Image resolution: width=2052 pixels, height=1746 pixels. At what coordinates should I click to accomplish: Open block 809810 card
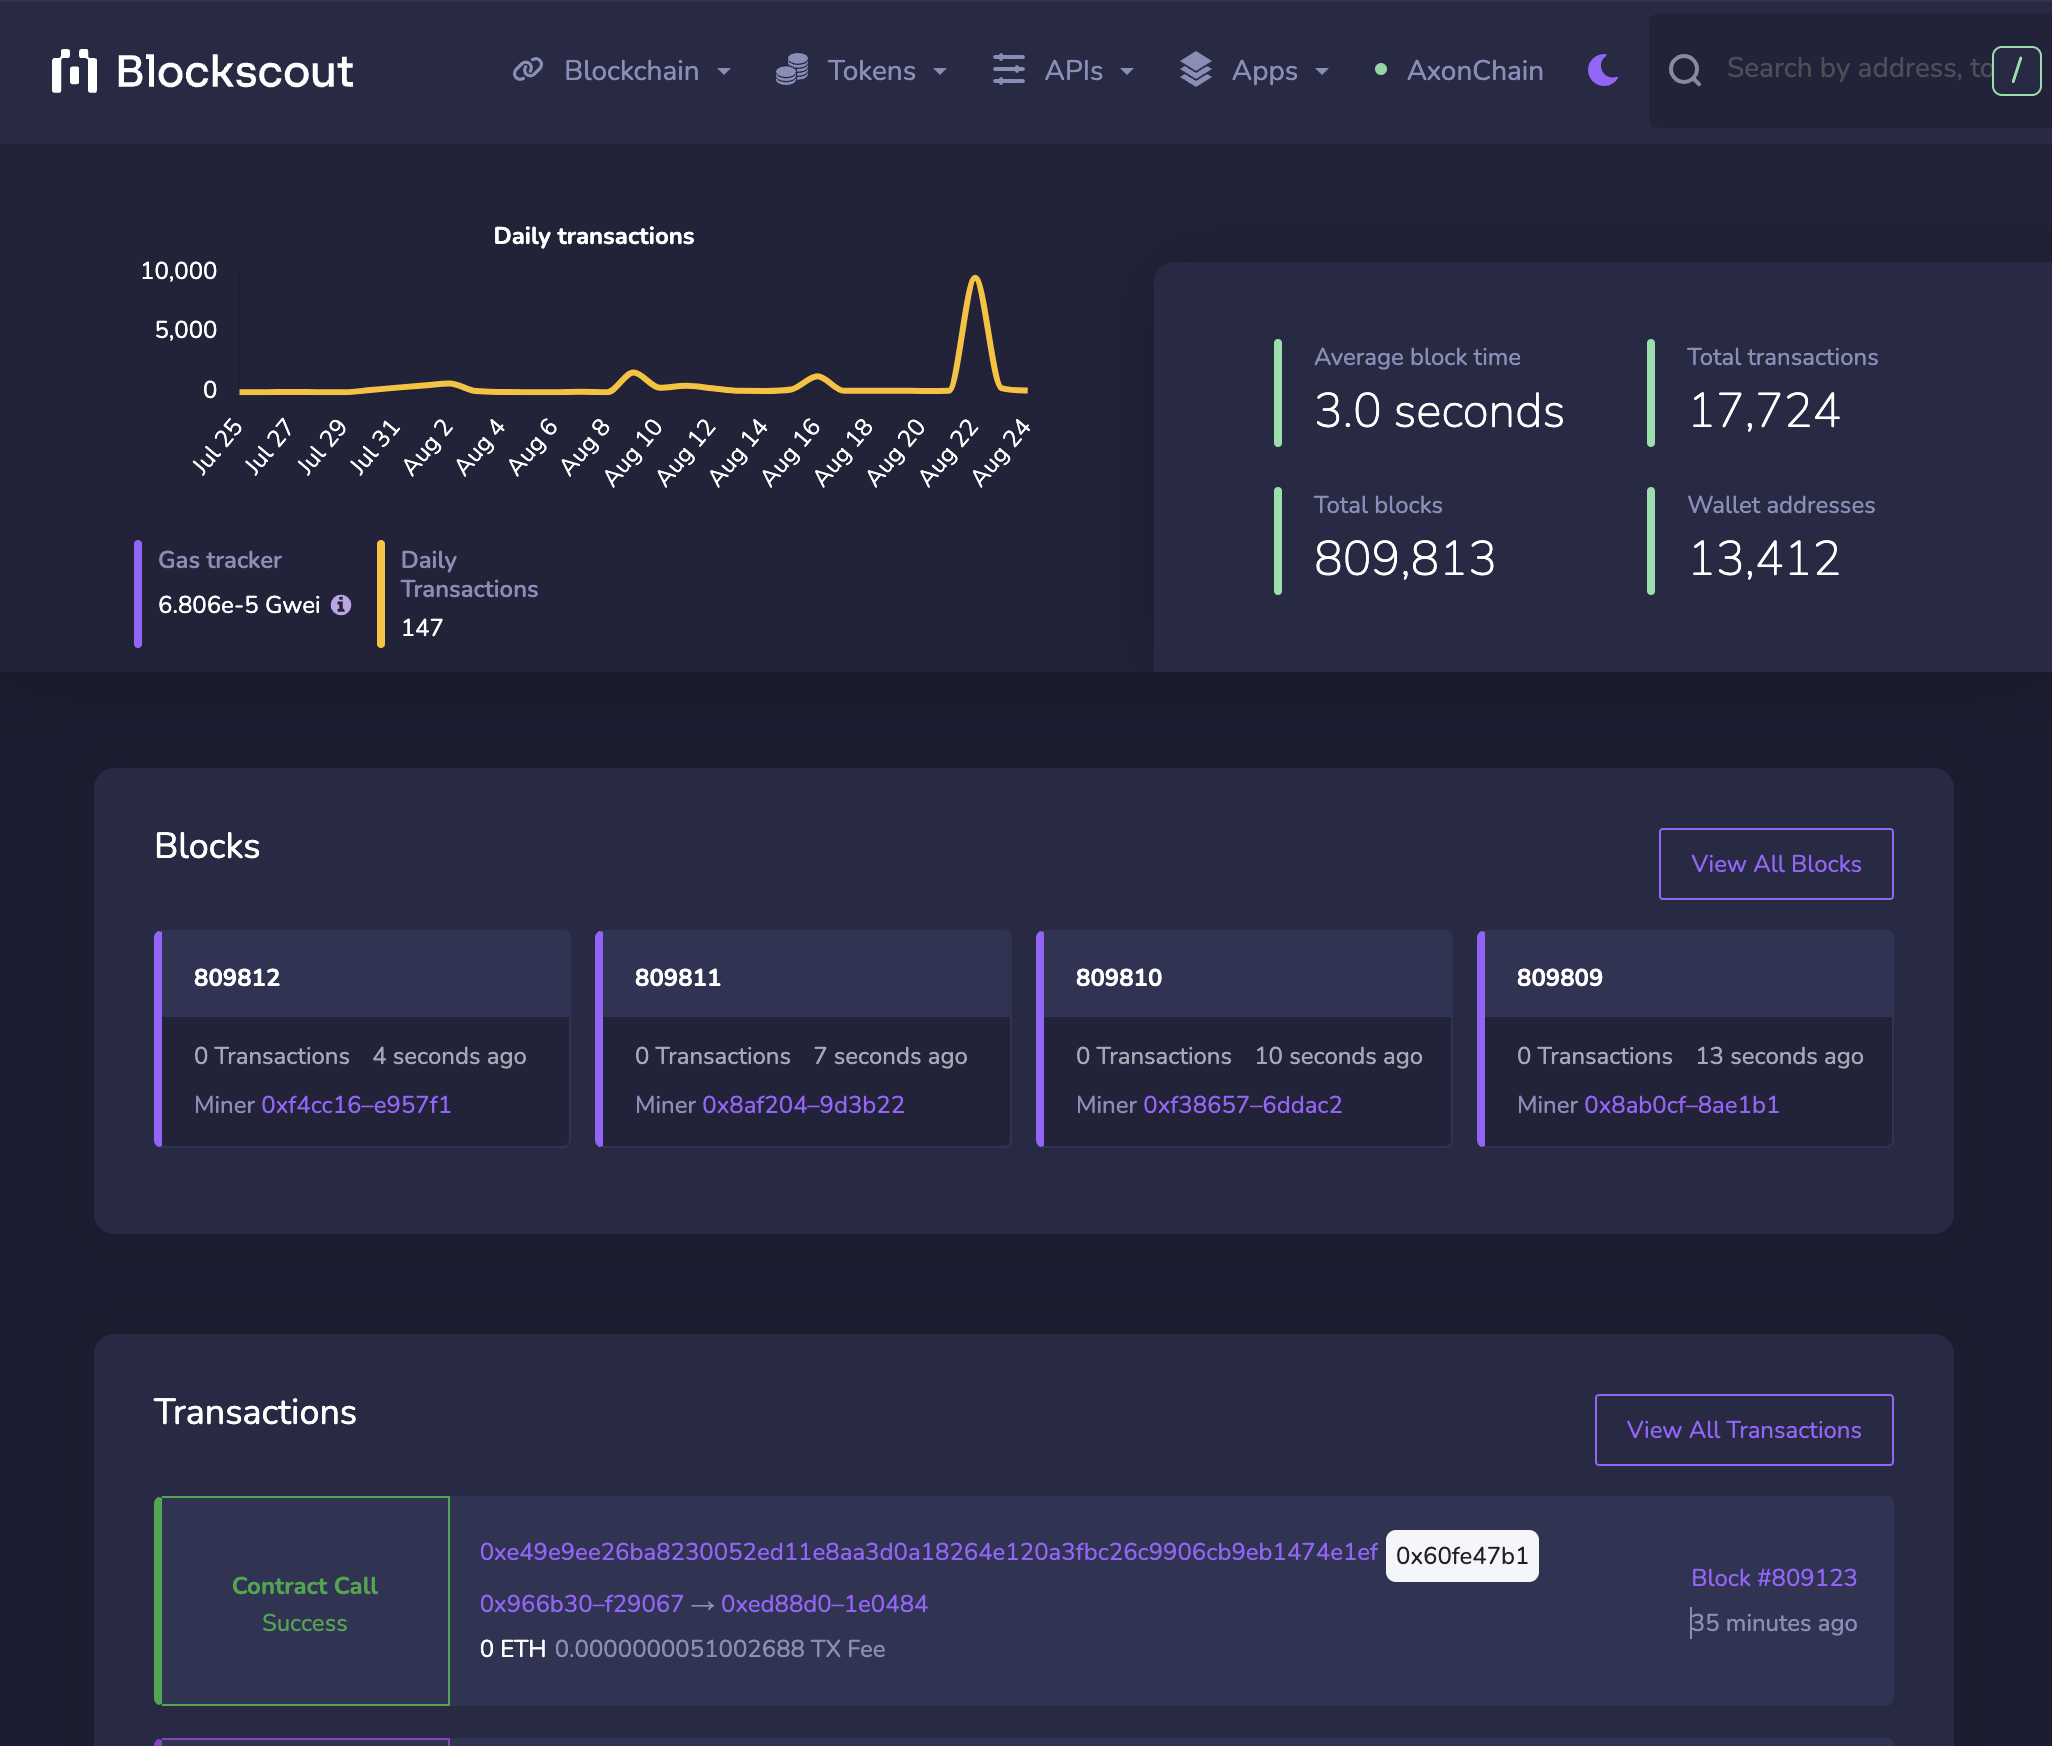coord(1118,977)
